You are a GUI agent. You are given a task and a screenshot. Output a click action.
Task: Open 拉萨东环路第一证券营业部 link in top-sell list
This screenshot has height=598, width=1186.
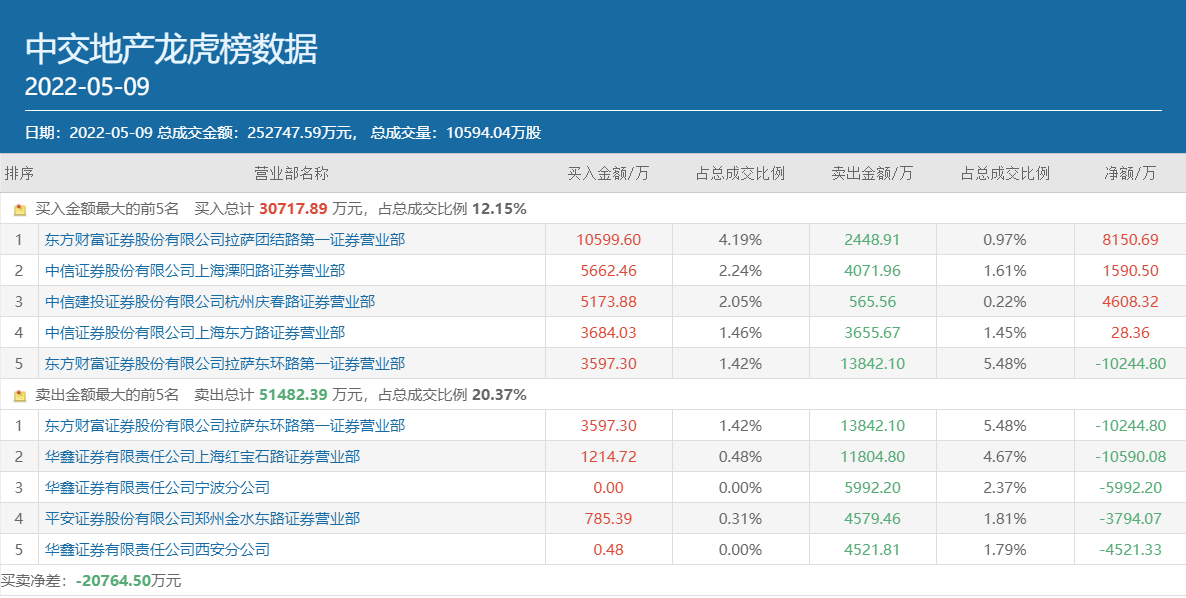pos(225,426)
